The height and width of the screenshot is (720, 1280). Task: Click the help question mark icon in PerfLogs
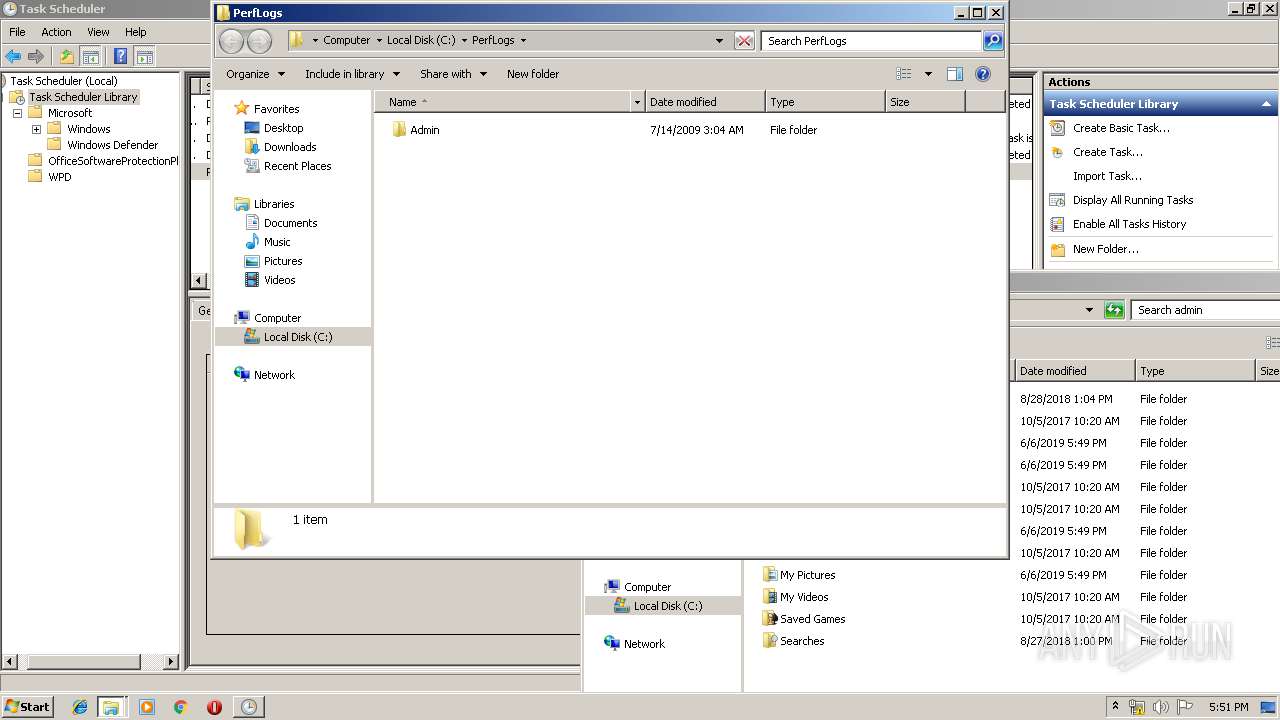pyautogui.click(x=983, y=74)
